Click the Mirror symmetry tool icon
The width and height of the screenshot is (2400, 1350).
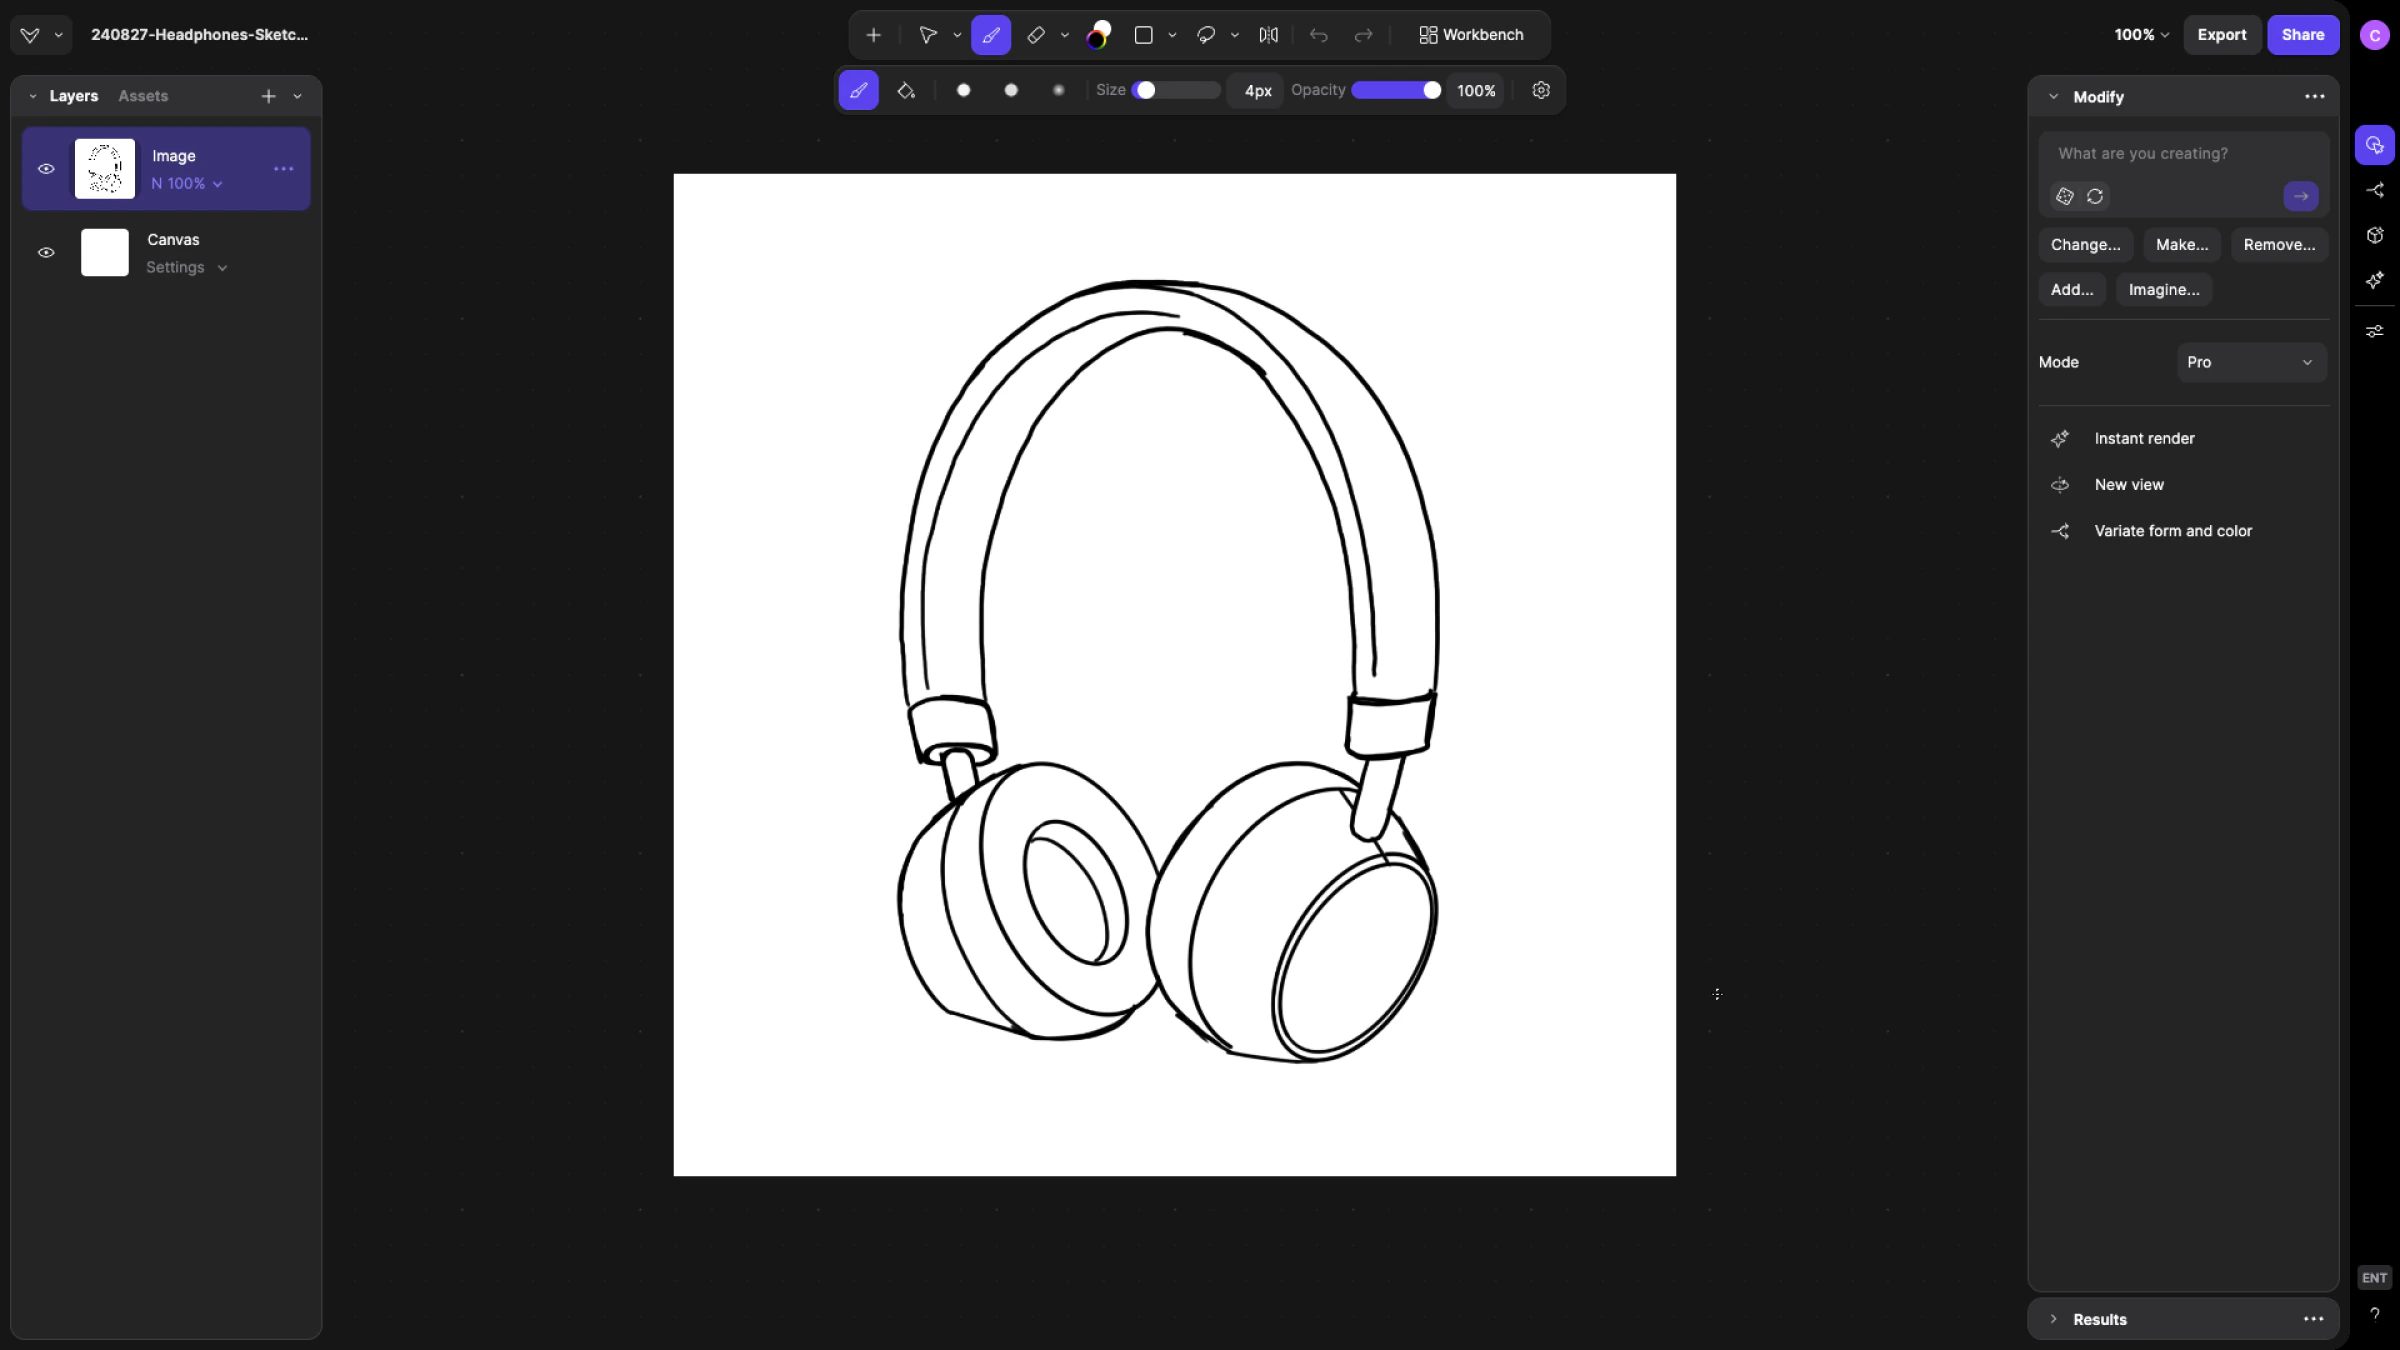click(x=1268, y=35)
